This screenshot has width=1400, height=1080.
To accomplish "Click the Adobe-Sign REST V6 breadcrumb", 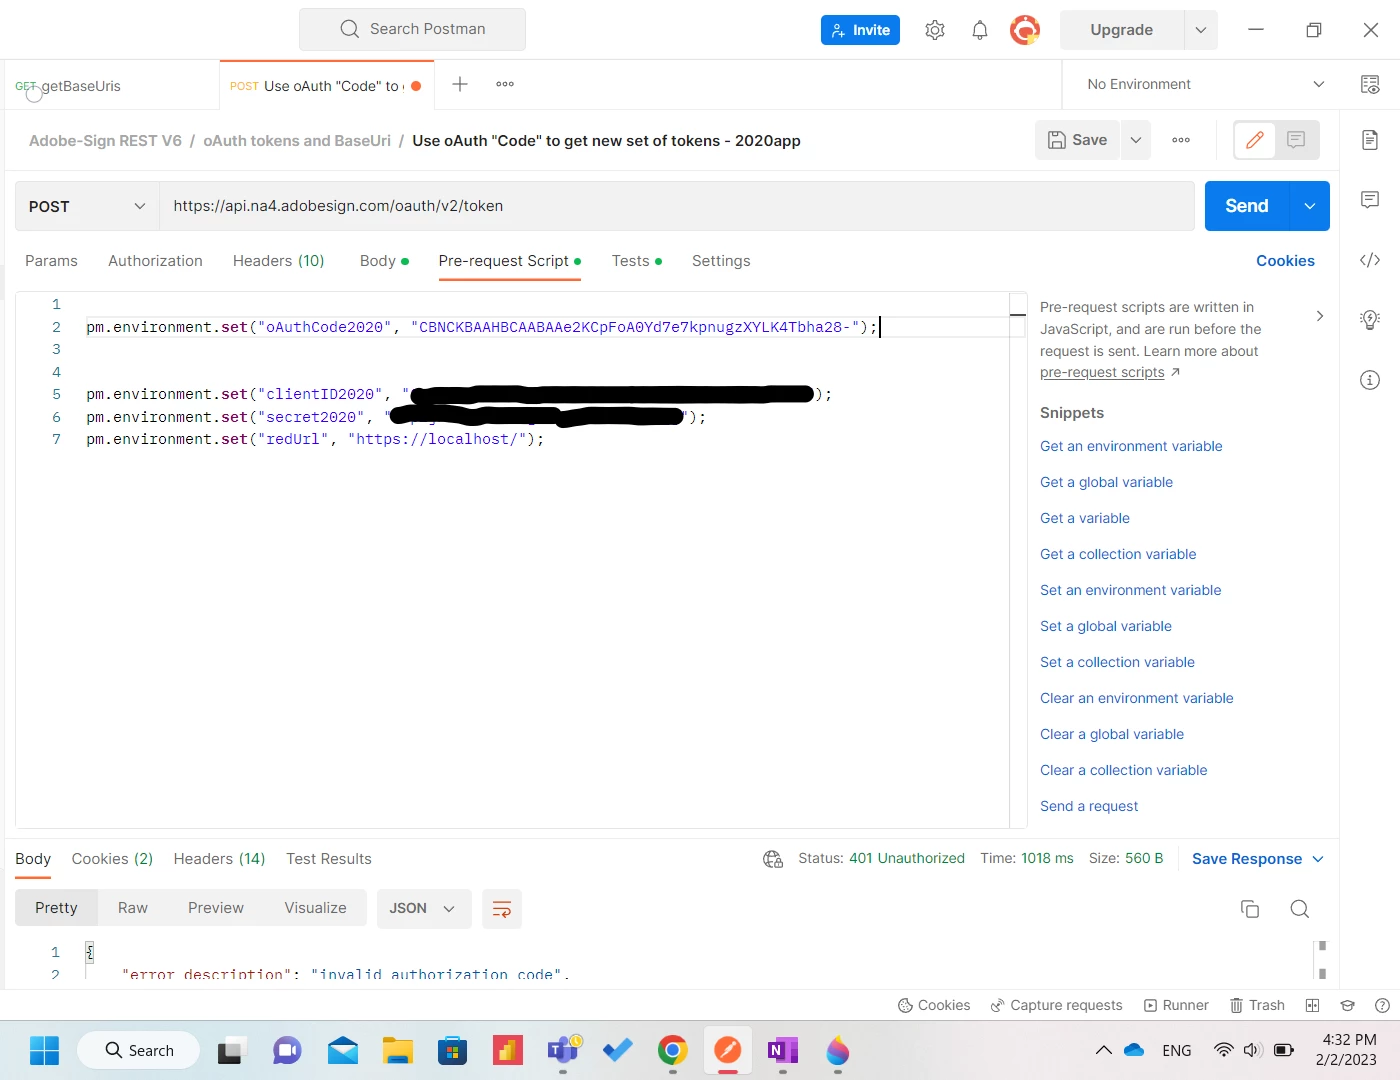I will click(x=105, y=141).
